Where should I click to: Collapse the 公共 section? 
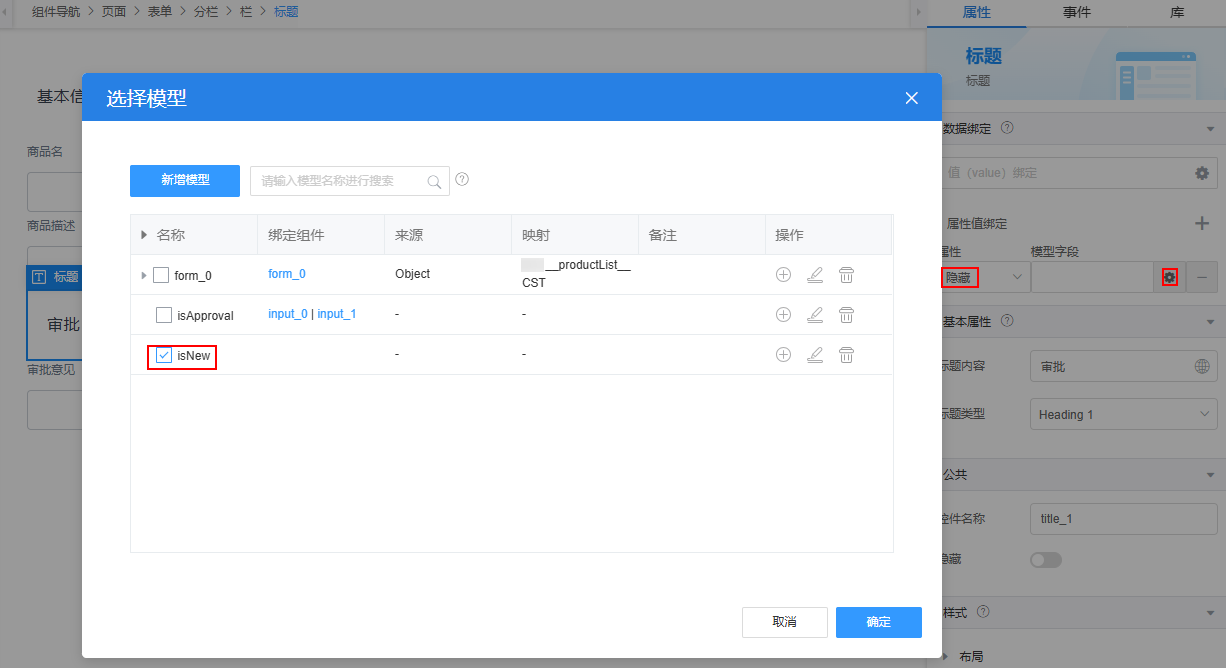[x=1210, y=476]
